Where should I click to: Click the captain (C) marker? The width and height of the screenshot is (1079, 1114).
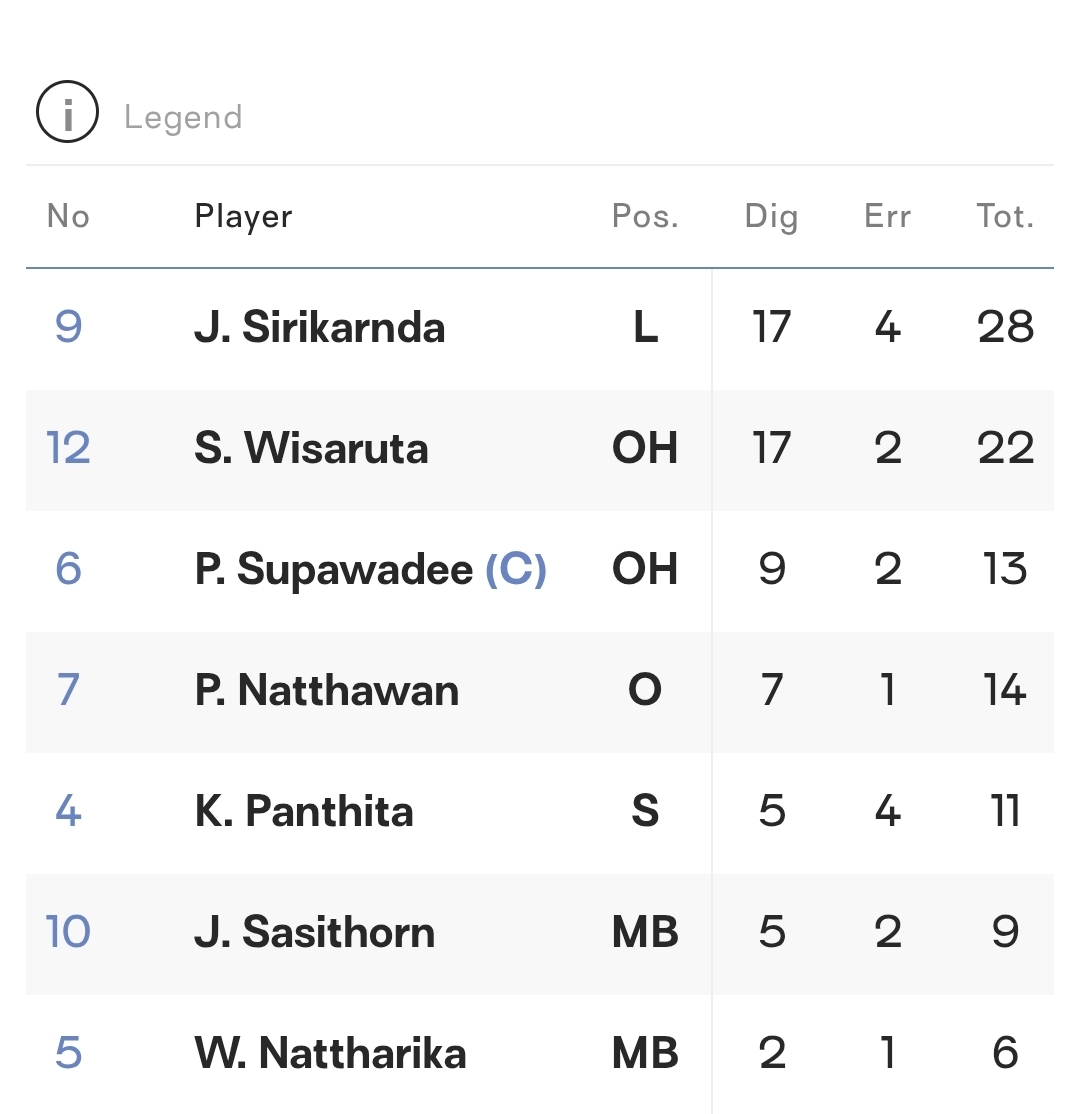[516, 570]
